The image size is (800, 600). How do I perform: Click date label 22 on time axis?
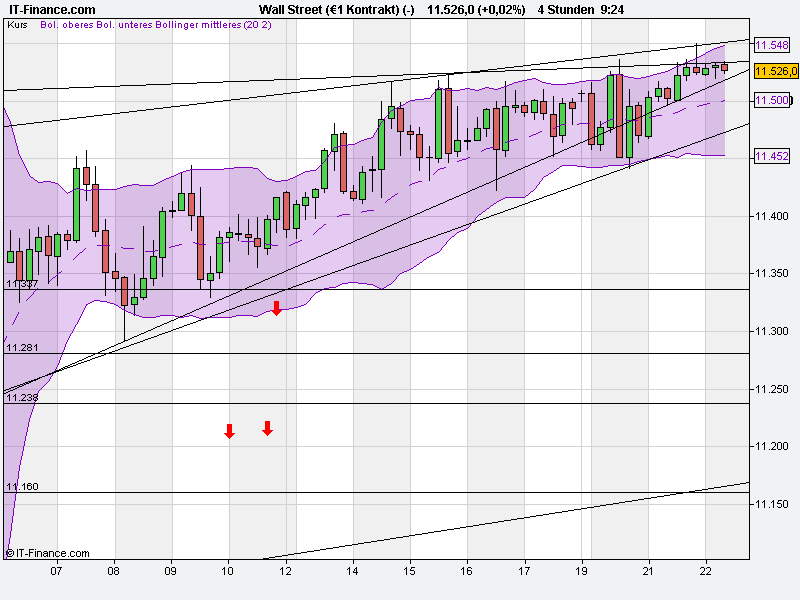click(705, 571)
